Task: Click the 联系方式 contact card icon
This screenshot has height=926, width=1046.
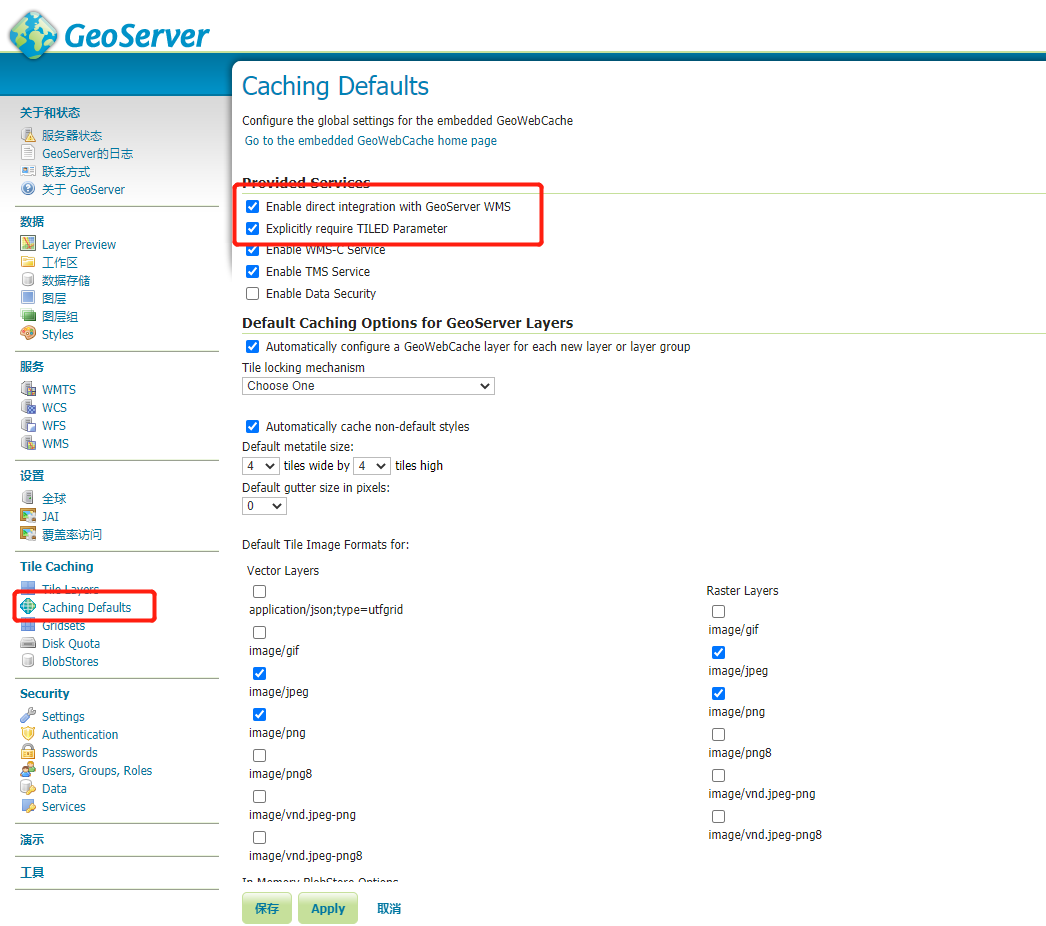Action: [28, 171]
